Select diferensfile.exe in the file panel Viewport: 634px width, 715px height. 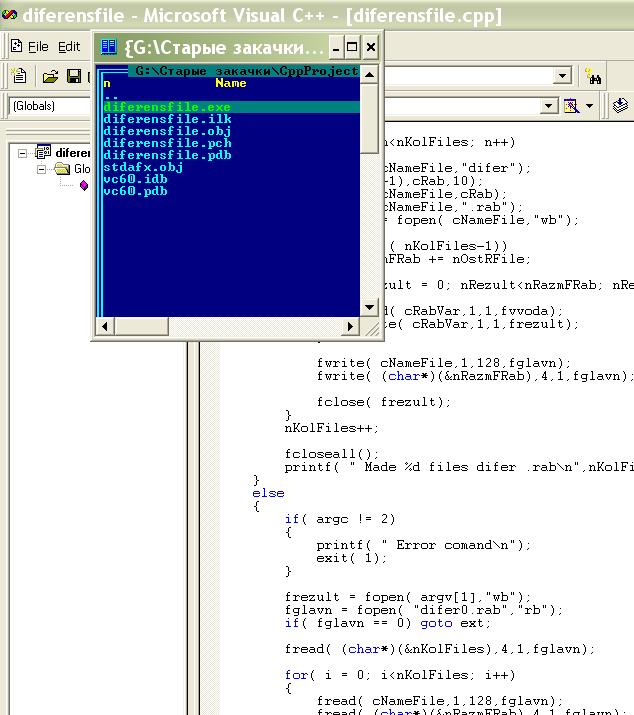[167, 107]
